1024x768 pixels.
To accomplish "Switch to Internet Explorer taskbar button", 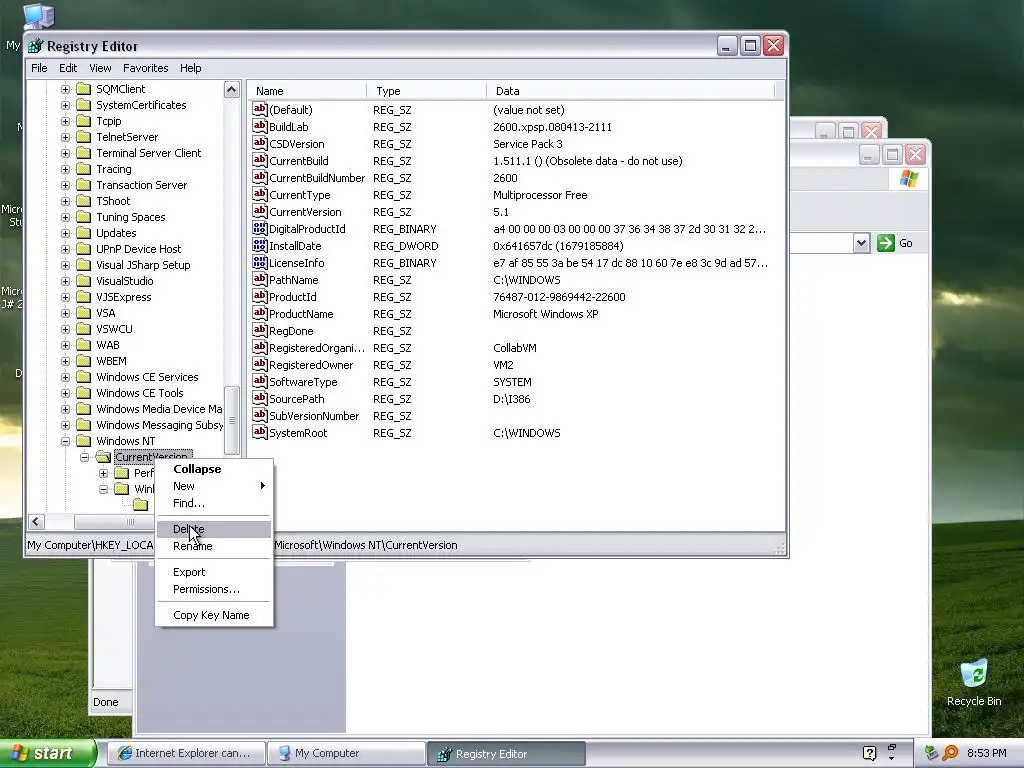I will pos(185,753).
